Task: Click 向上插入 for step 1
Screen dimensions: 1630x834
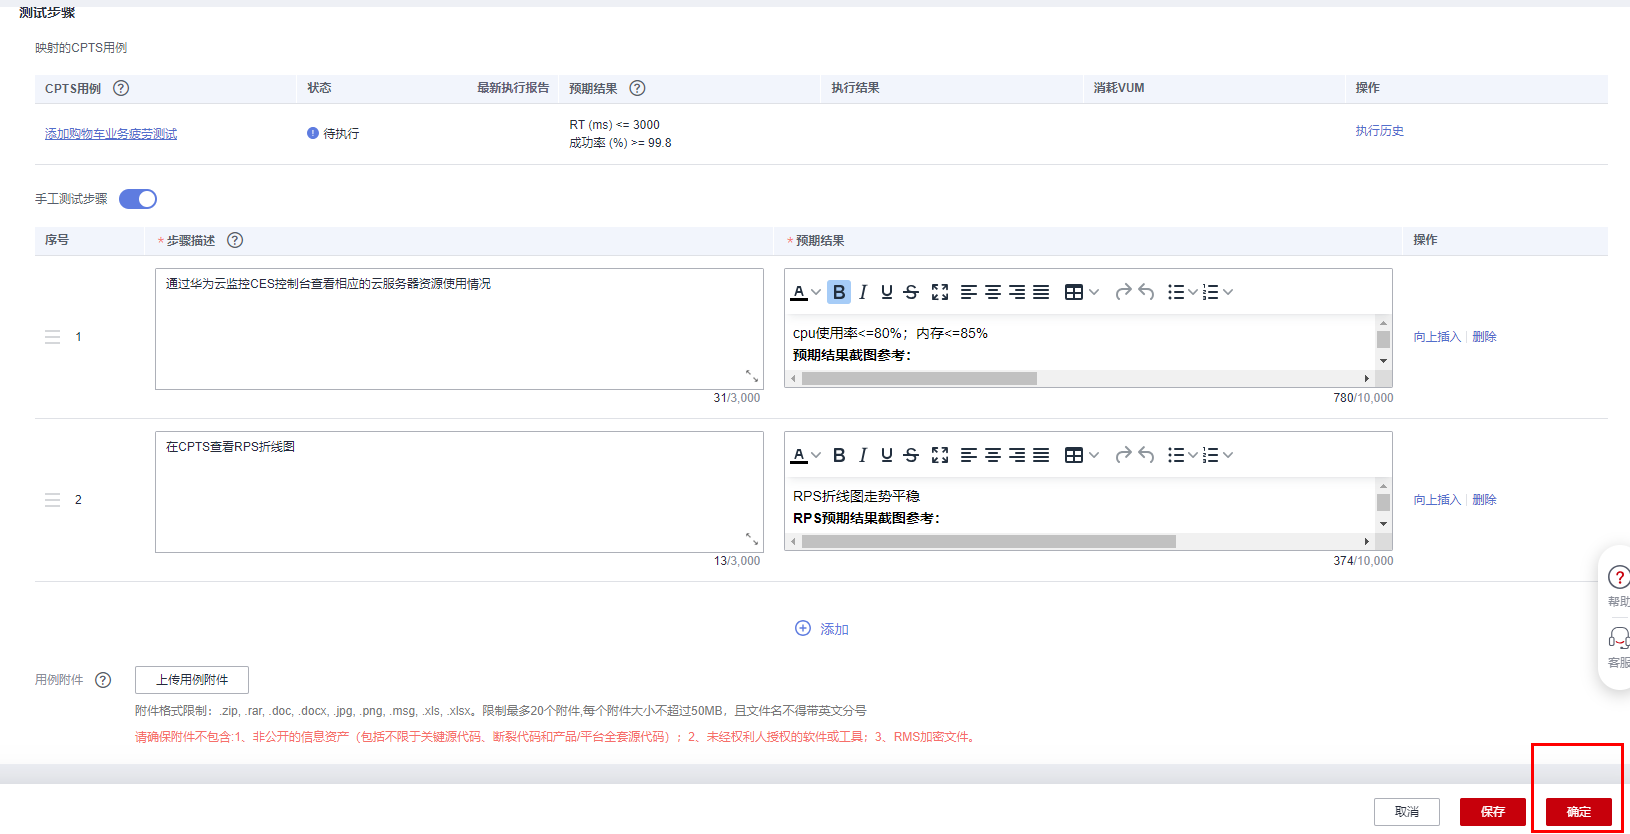Action: [1437, 337]
